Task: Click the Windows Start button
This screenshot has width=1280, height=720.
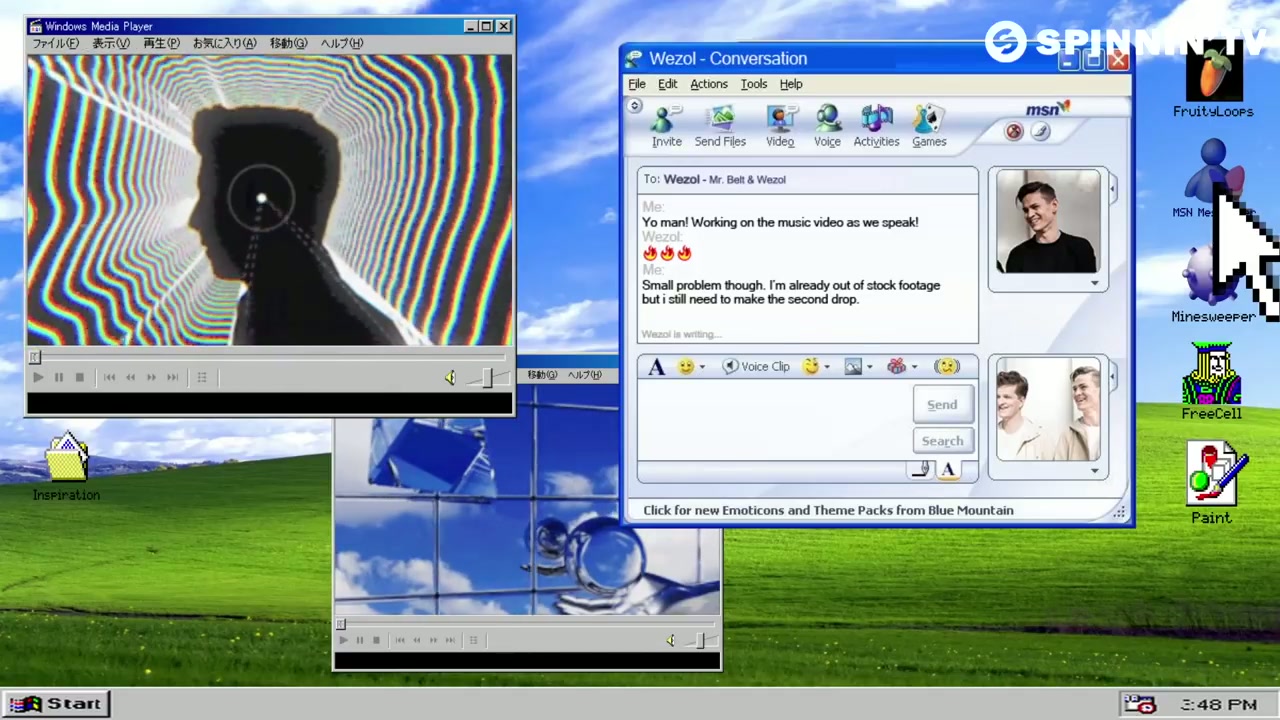Action: [55, 704]
